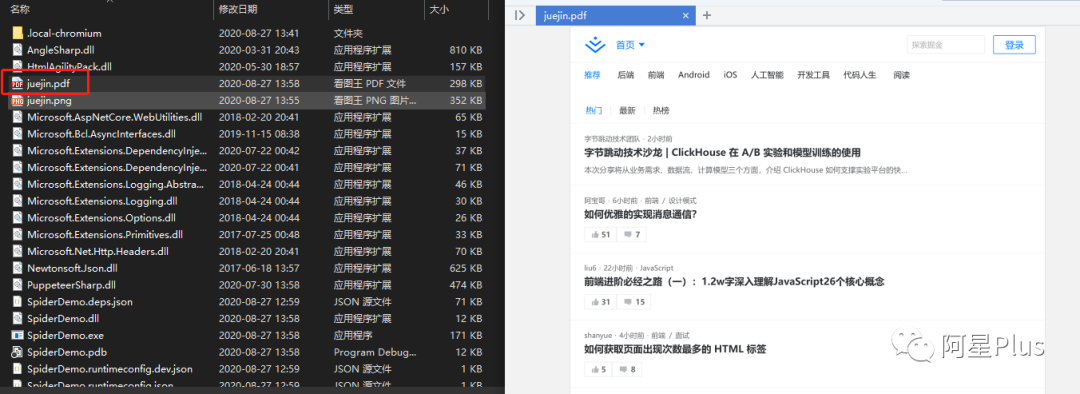Open 如何优雅的实现消息通信 article

[x=641, y=214]
